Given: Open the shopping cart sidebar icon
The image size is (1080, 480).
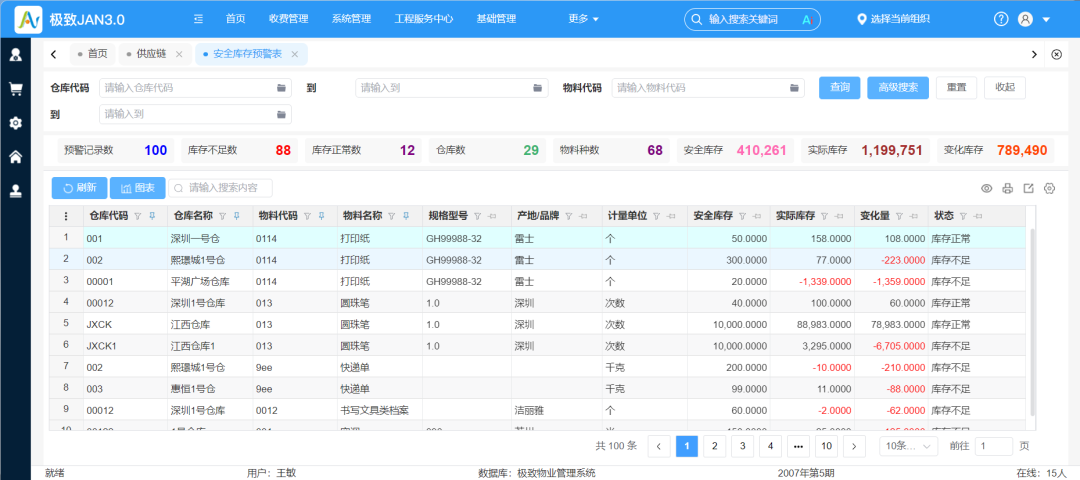Looking at the screenshot, I should click(15, 89).
